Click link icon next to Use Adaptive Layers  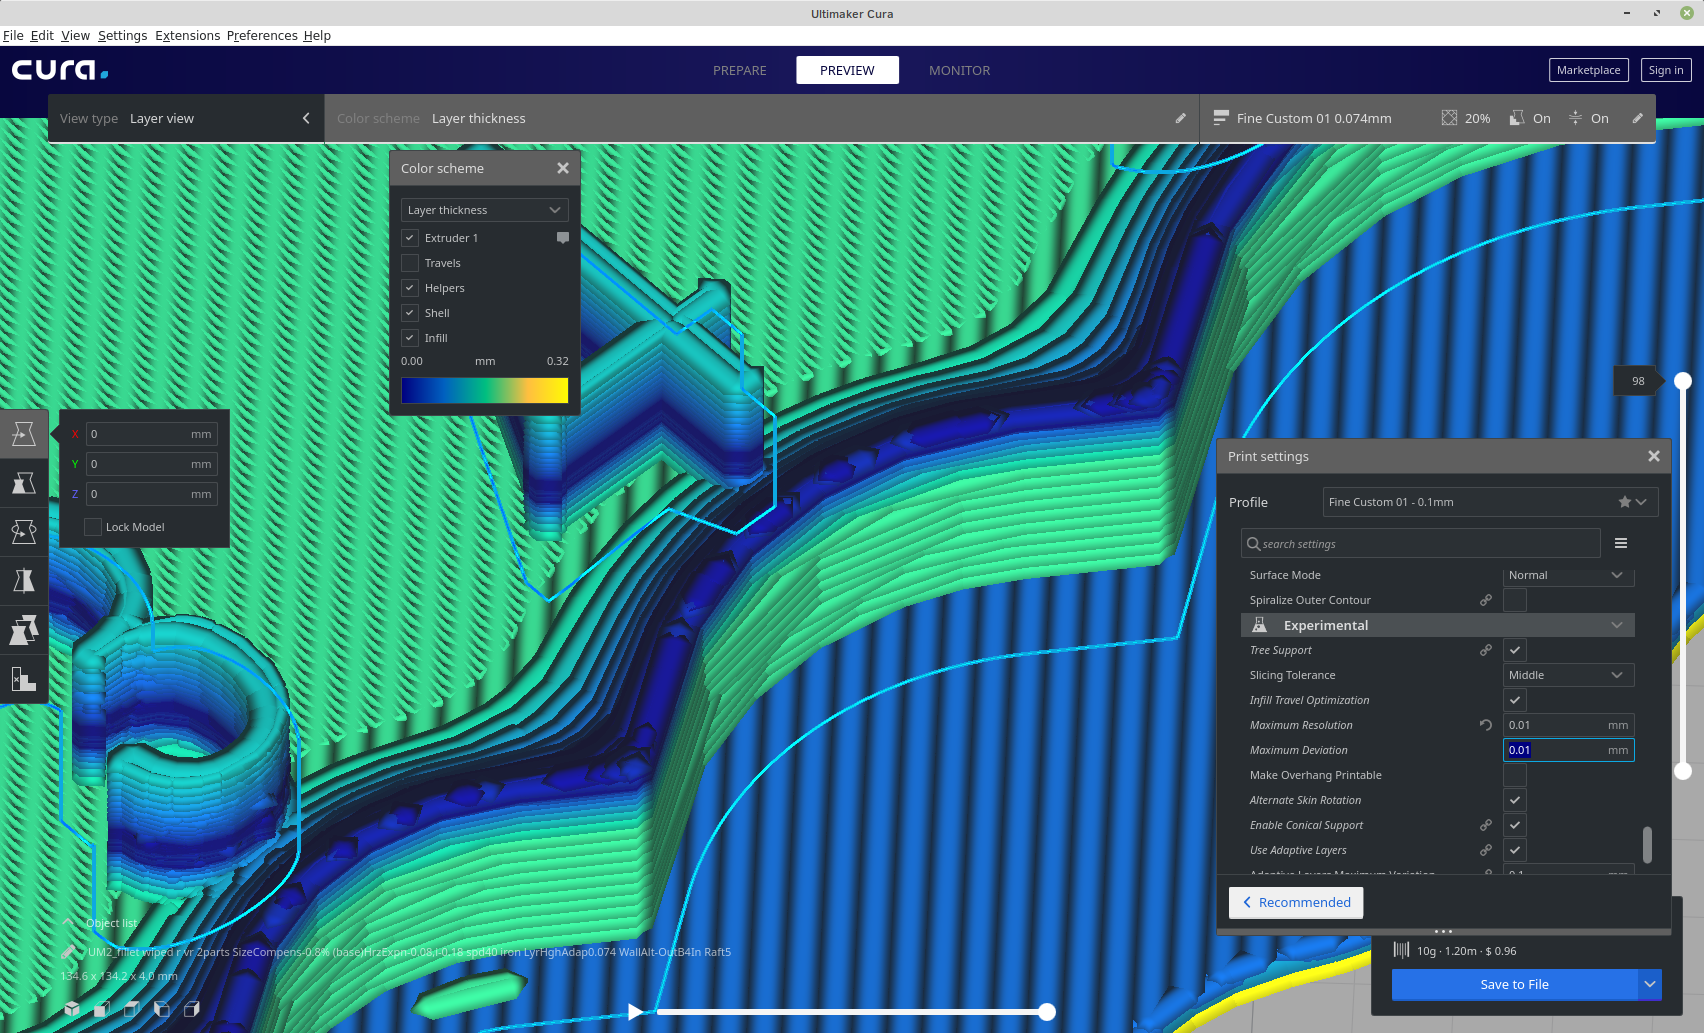1486,850
